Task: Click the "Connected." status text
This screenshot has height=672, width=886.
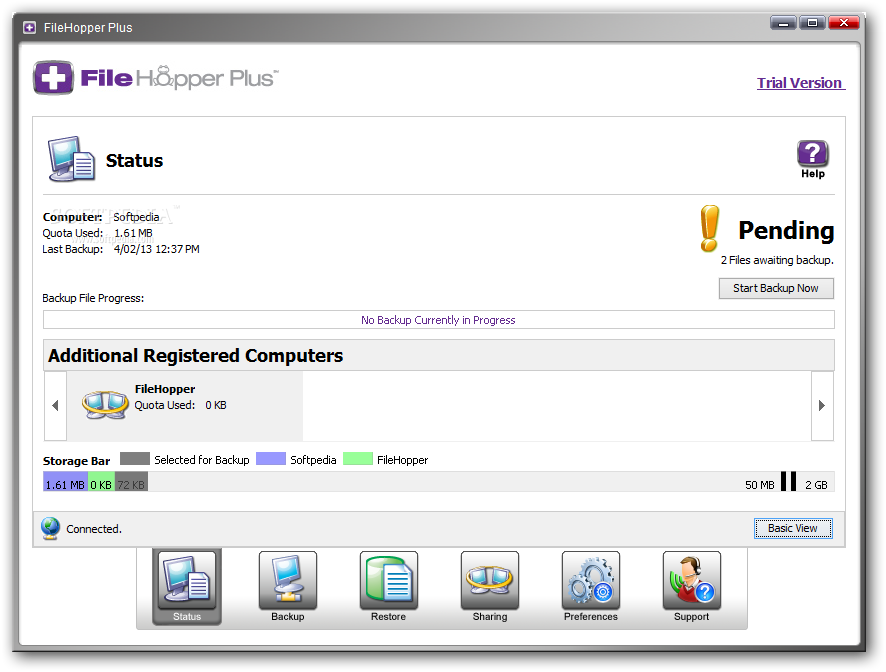Action: click(94, 529)
